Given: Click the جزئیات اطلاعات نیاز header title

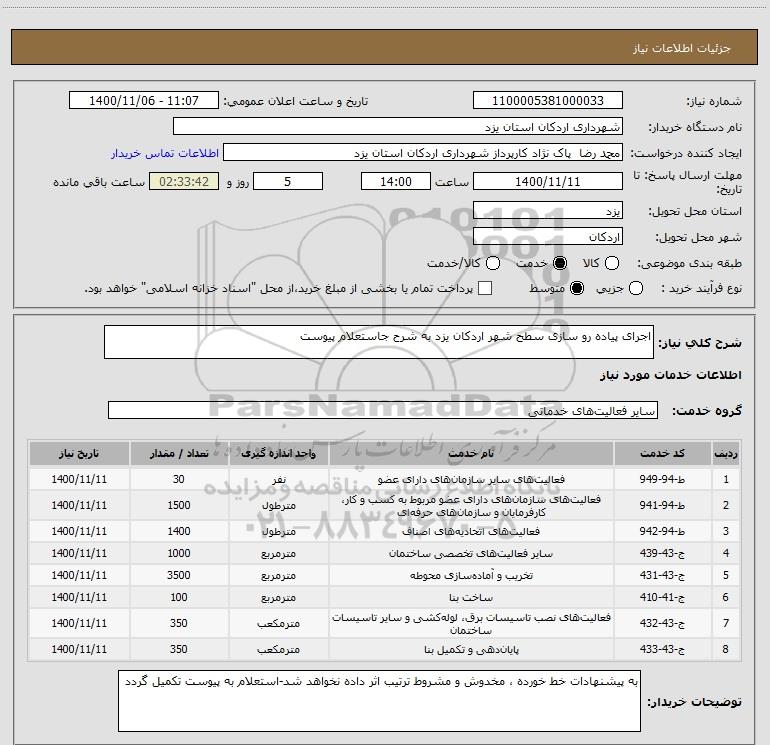Looking at the screenshot, I should coord(682,48).
